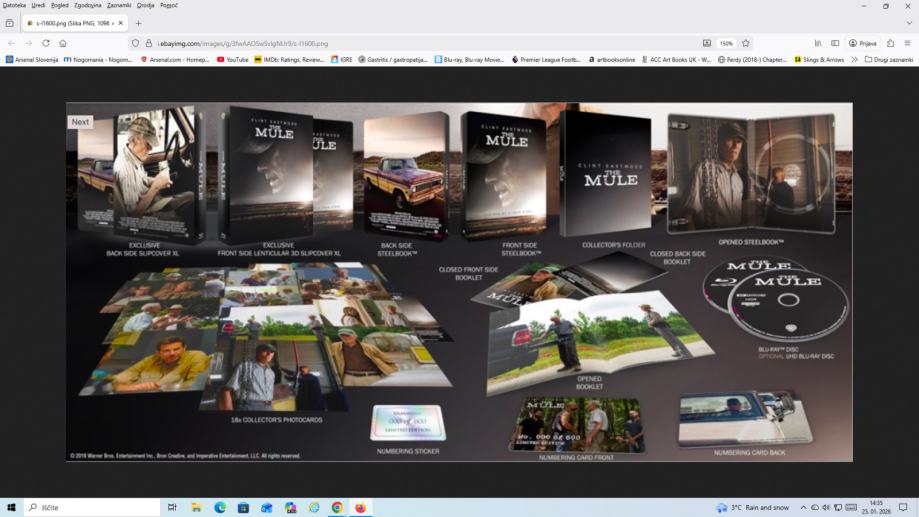Select the s-l1600.png tab

click(x=75, y=23)
